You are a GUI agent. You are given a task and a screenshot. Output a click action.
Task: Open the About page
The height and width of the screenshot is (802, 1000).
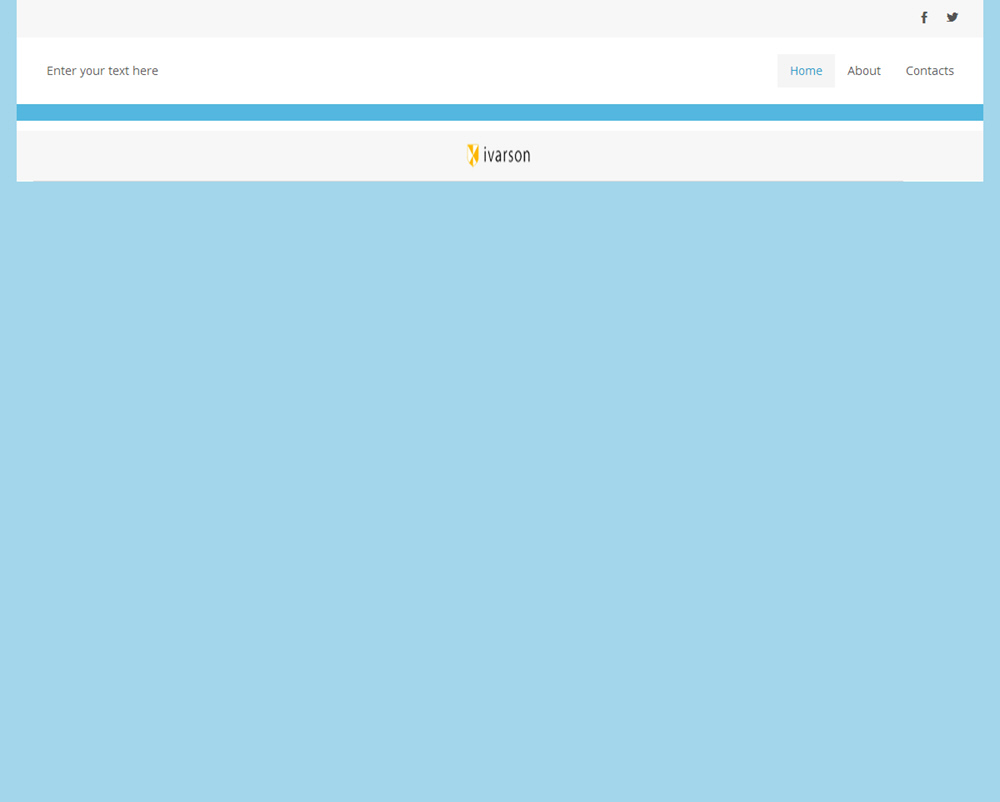coord(864,71)
